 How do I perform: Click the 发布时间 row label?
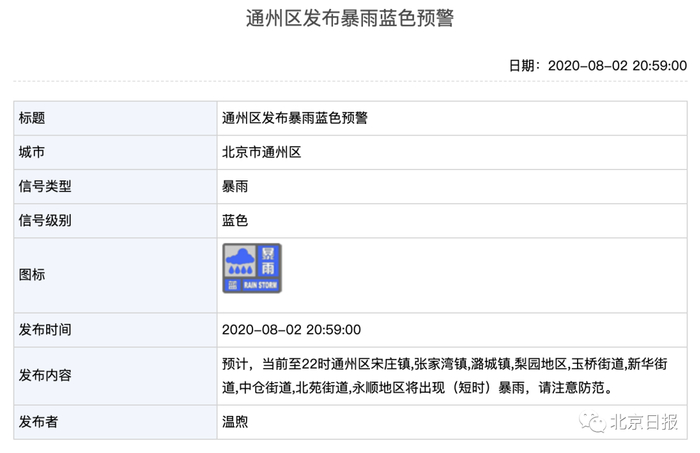click(45, 330)
